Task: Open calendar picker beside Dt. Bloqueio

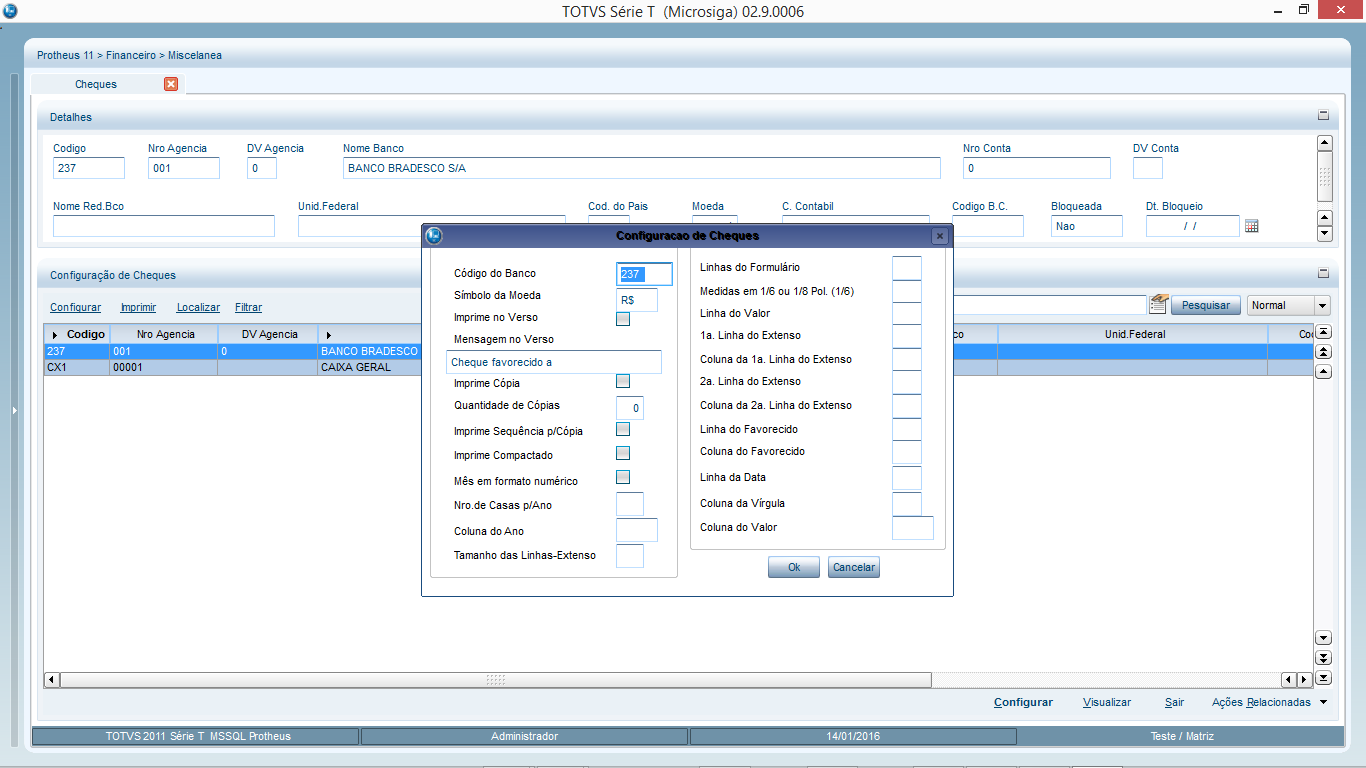Action: [x=1251, y=226]
